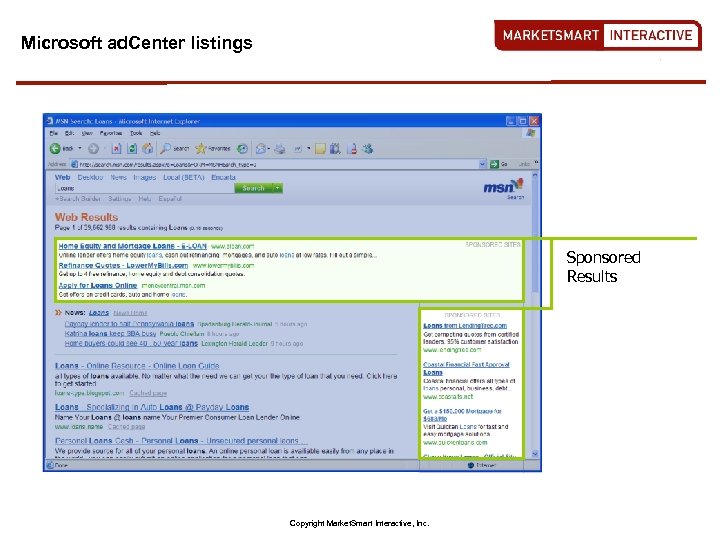This screenshot has height=540, width=720.
Task: Click the Print icon in toolbar
Action: 280,148
